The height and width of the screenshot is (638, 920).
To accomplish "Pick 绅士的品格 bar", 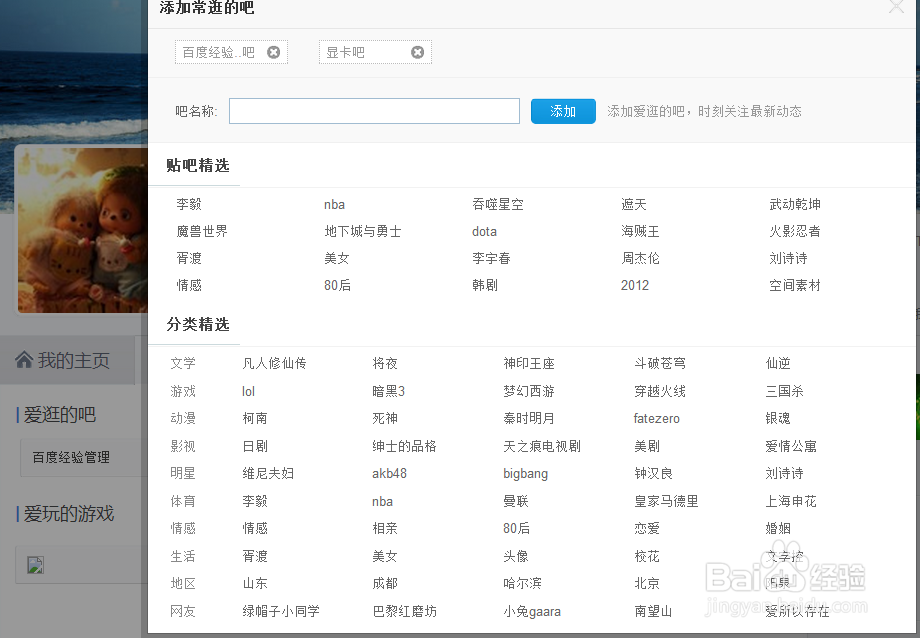I will coord(404,446).
